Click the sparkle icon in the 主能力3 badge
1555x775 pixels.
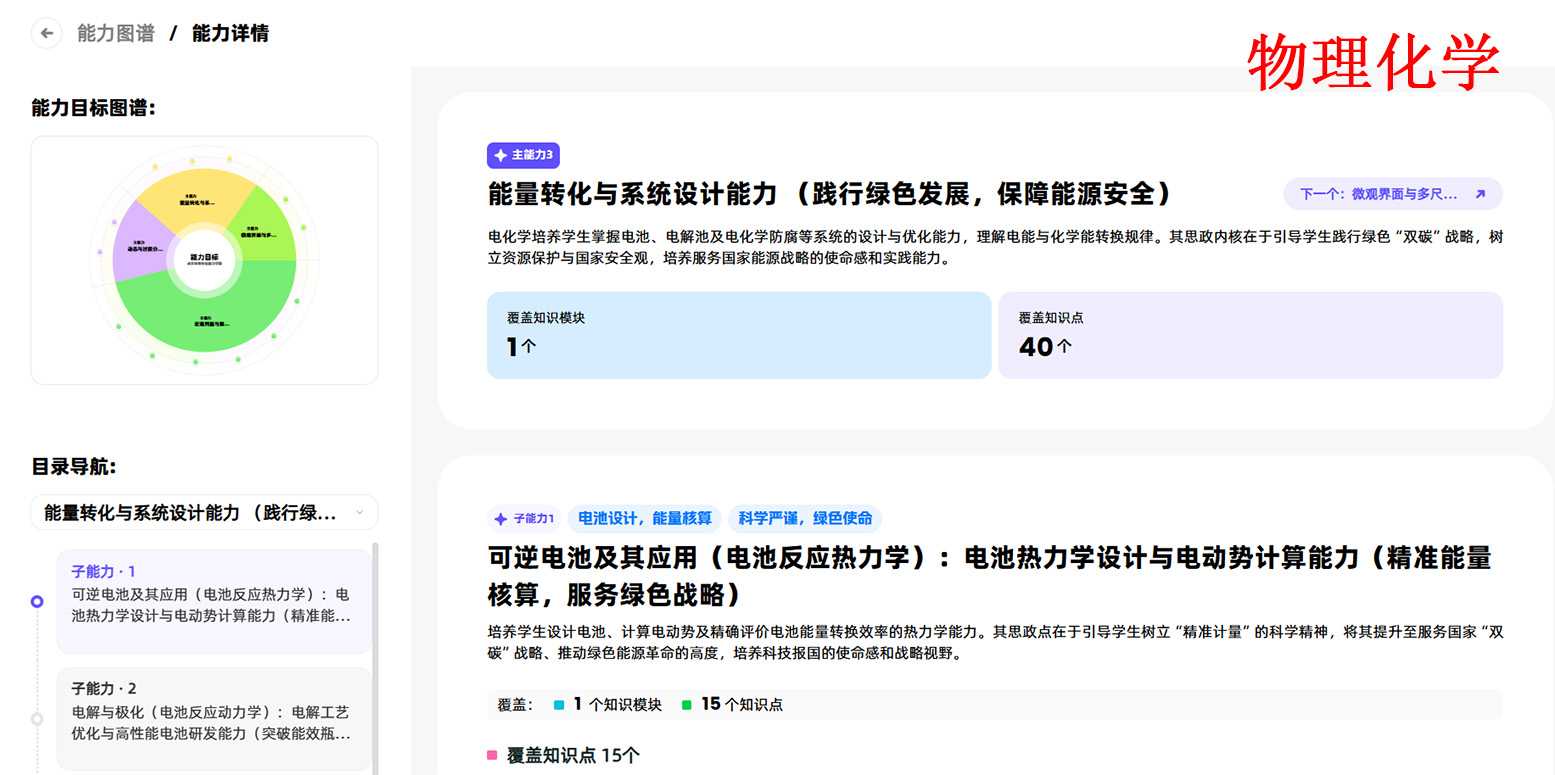(501, 156)
